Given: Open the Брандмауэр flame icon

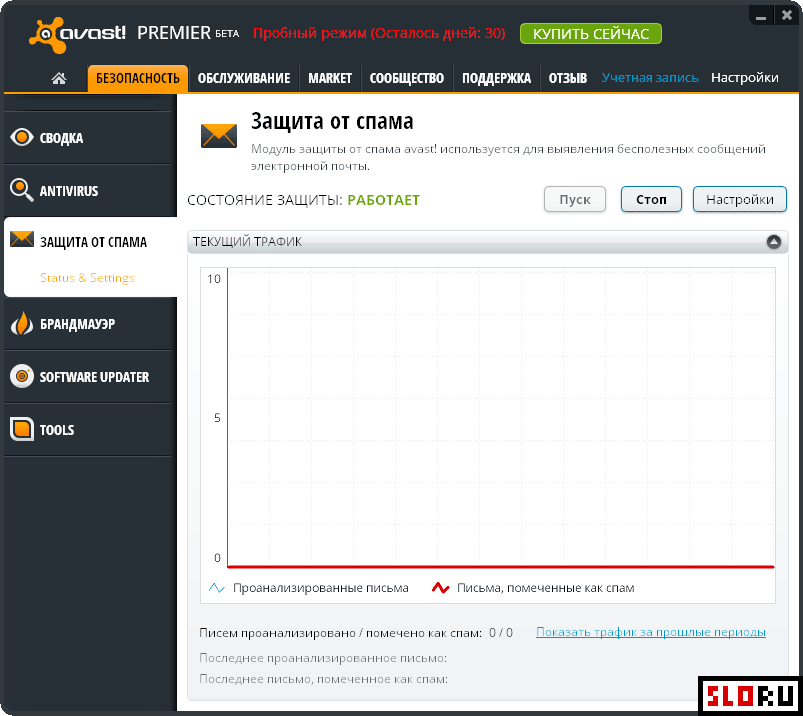Looking at the screenshot, I should (22, 324).
